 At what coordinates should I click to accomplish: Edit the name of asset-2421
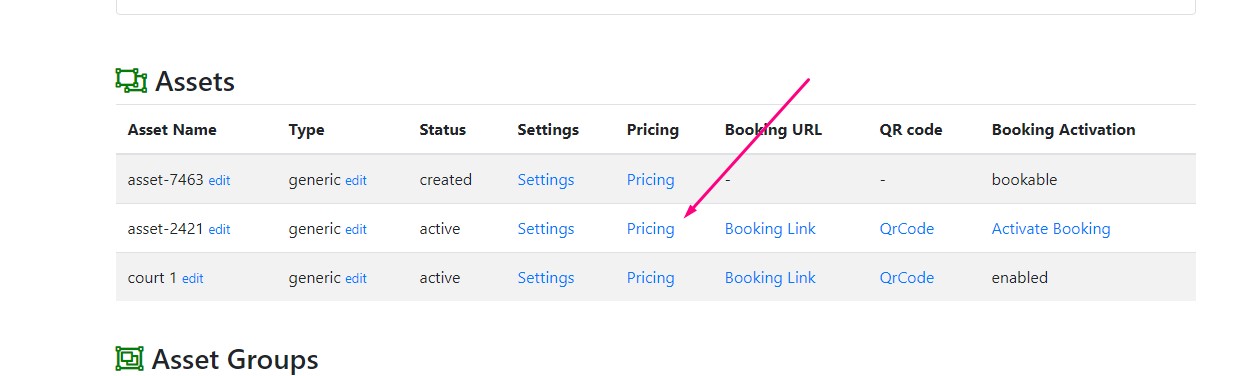219,230
